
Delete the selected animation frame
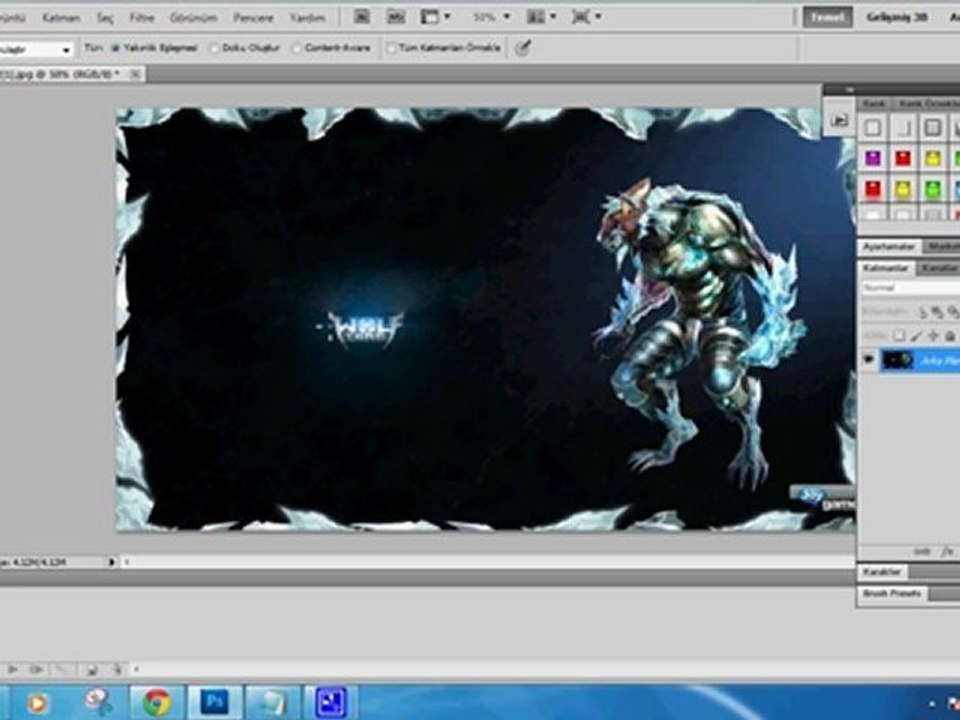pos(117,670)
